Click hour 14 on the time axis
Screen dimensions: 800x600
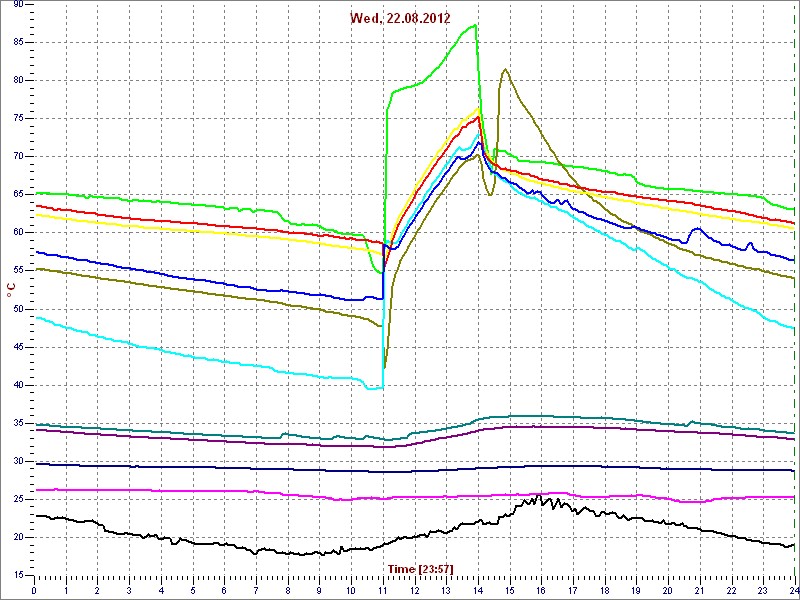(478, 590)
